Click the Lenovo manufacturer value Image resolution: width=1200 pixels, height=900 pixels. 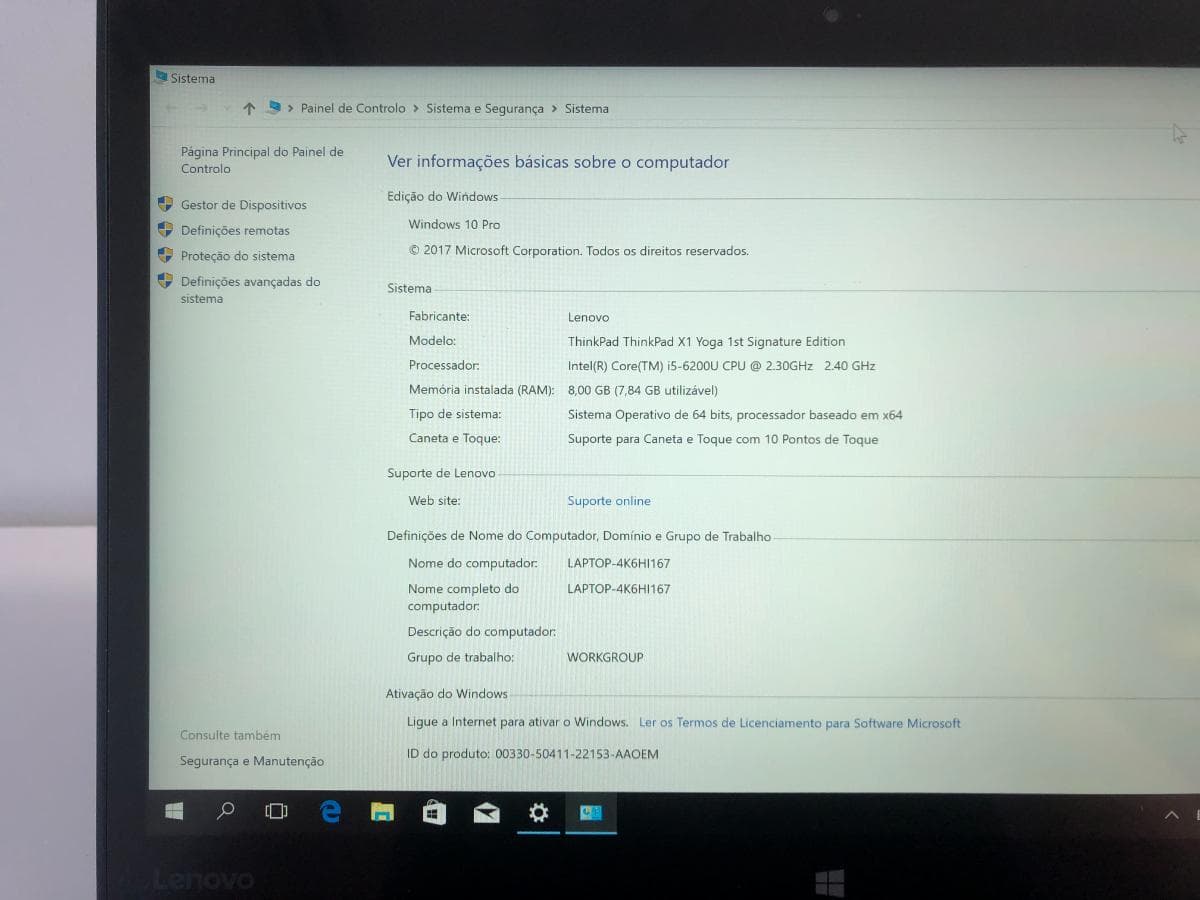point(588,317)
